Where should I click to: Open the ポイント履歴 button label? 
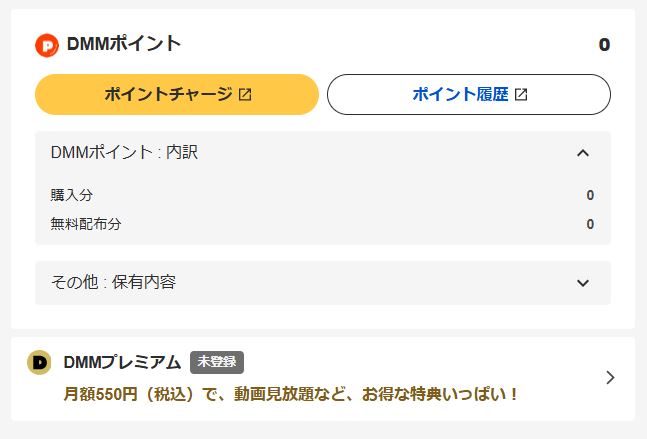pos(460,95)
